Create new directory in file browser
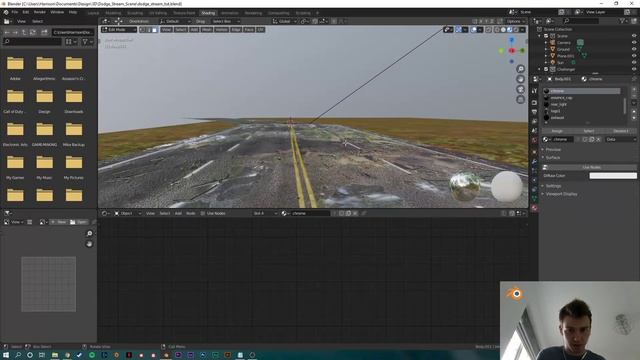 (44, 32)
